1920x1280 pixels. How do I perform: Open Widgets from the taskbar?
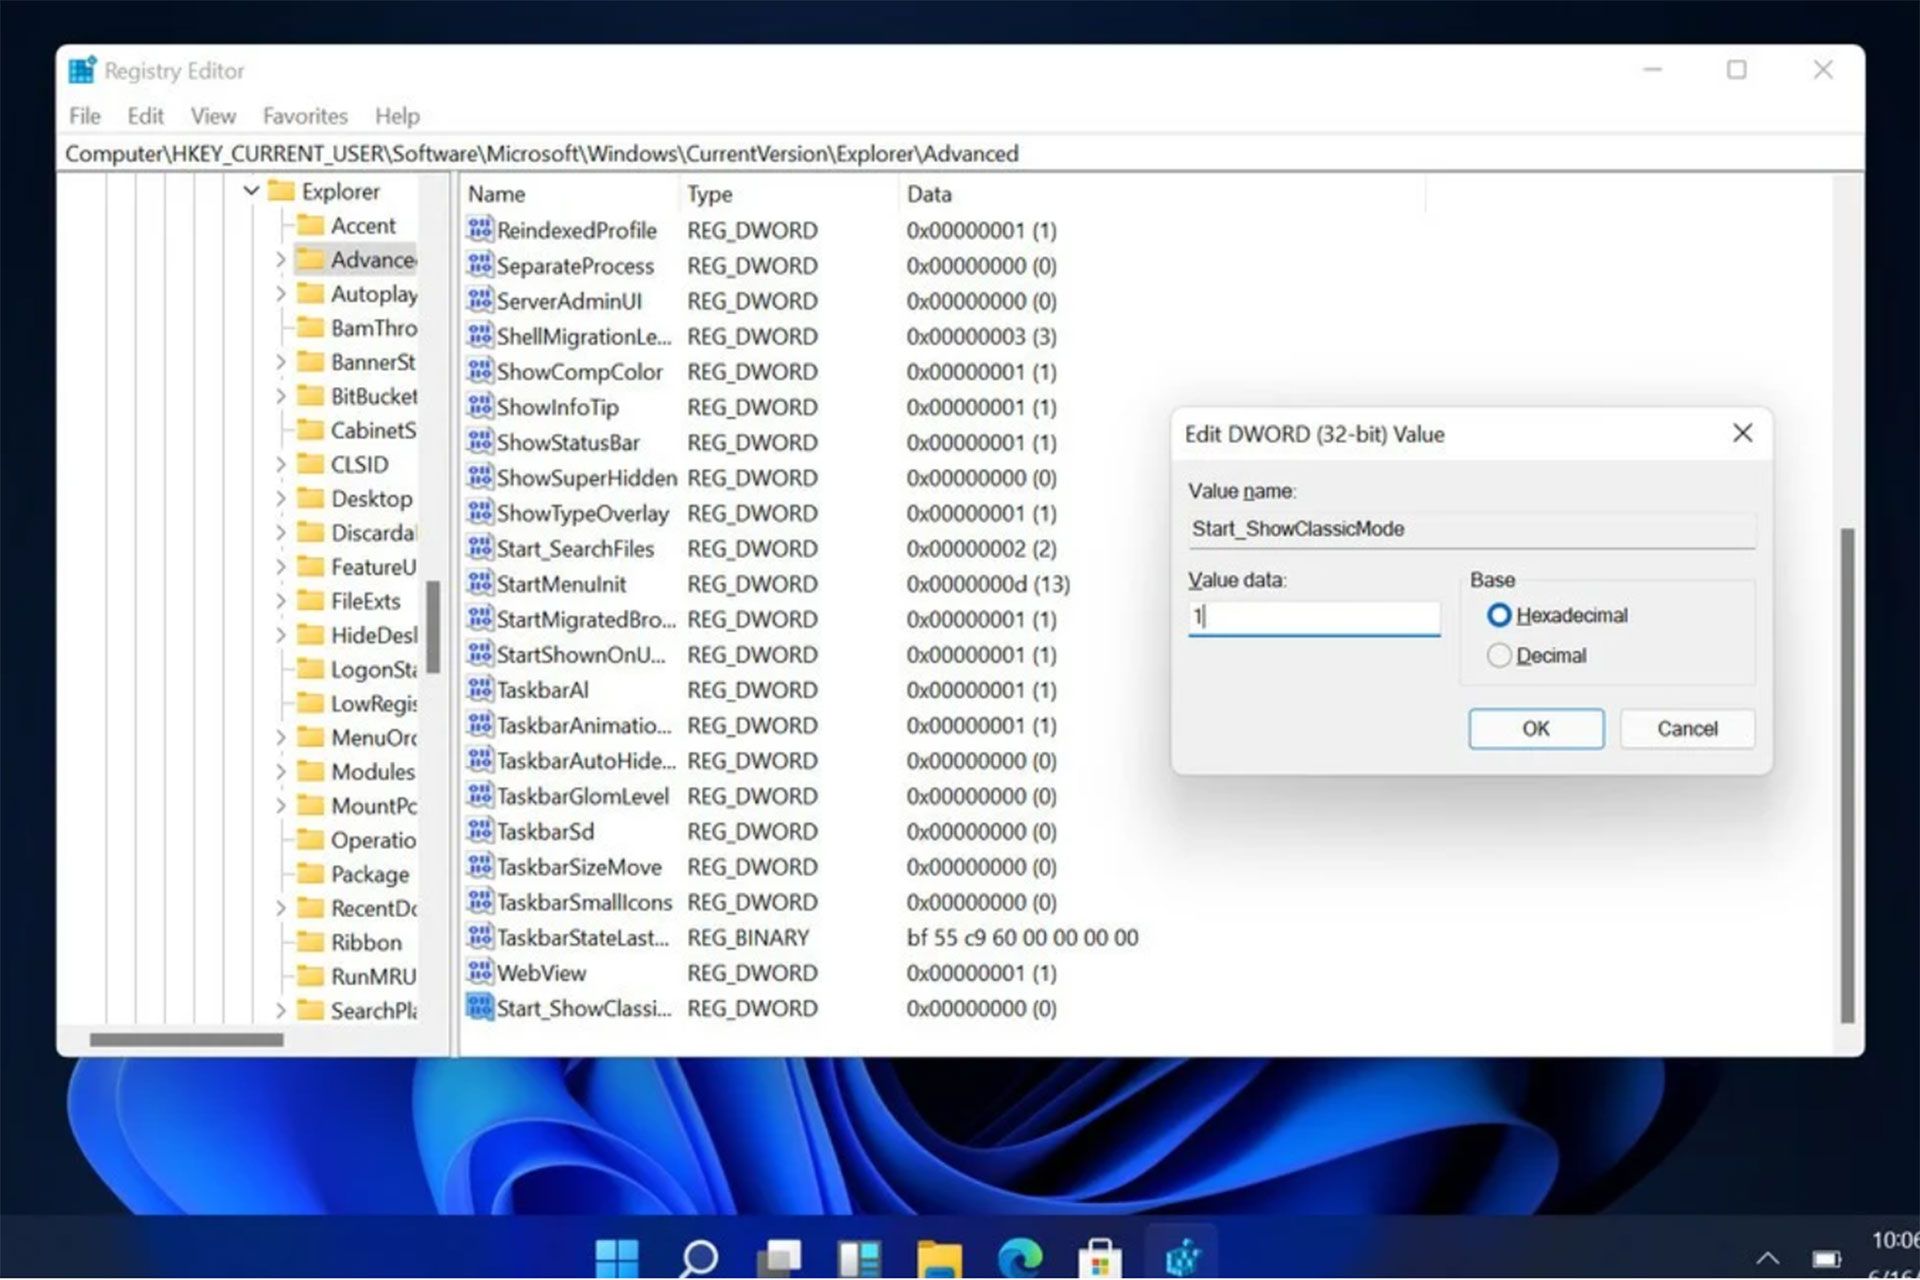[860, 1257]
